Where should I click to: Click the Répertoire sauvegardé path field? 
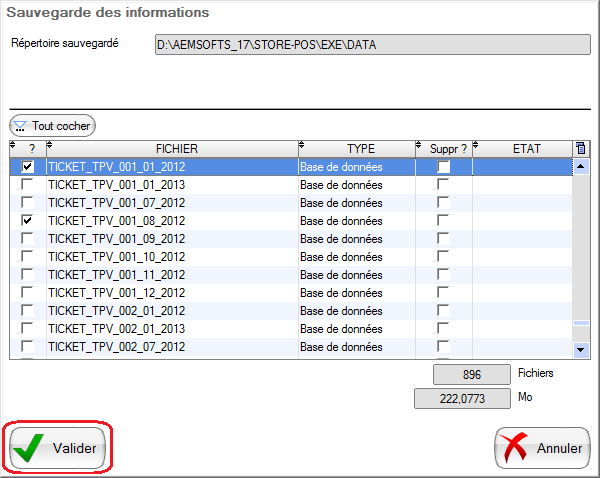click(369, 44)
